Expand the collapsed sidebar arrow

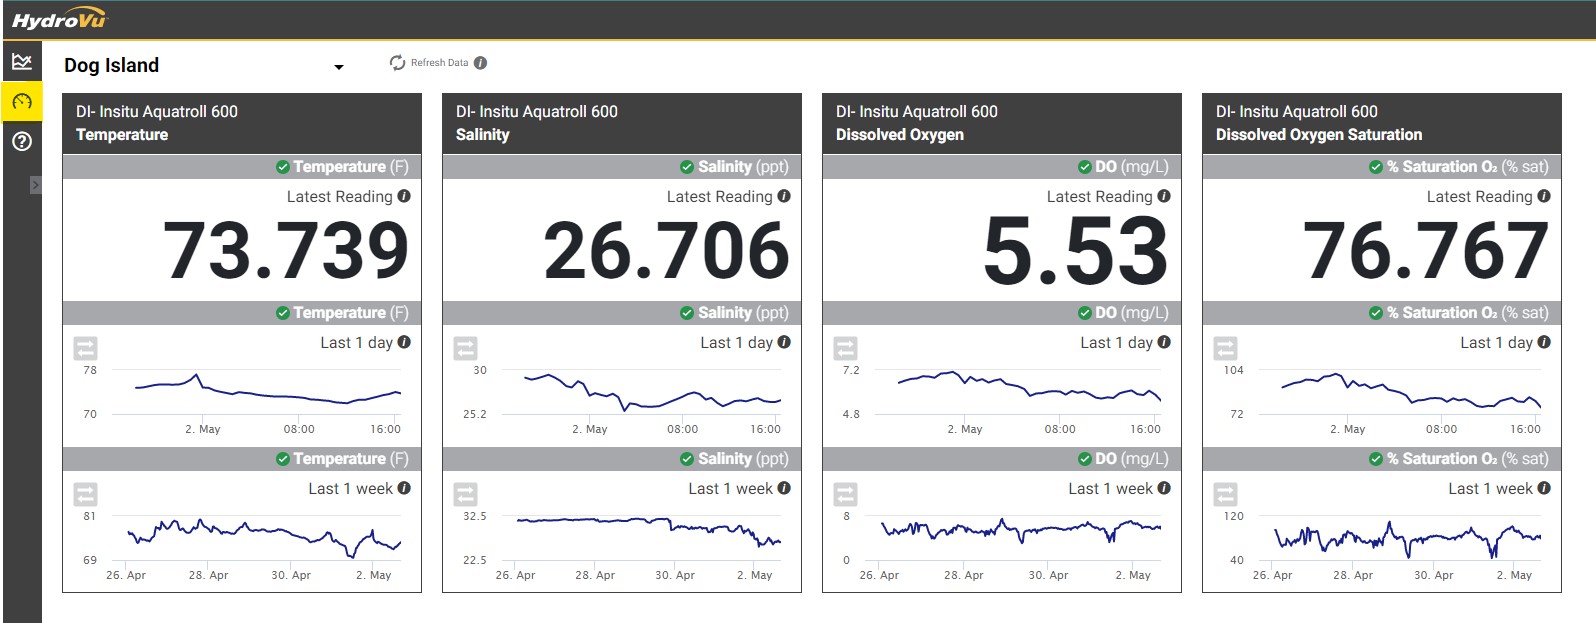coord(35,185)
